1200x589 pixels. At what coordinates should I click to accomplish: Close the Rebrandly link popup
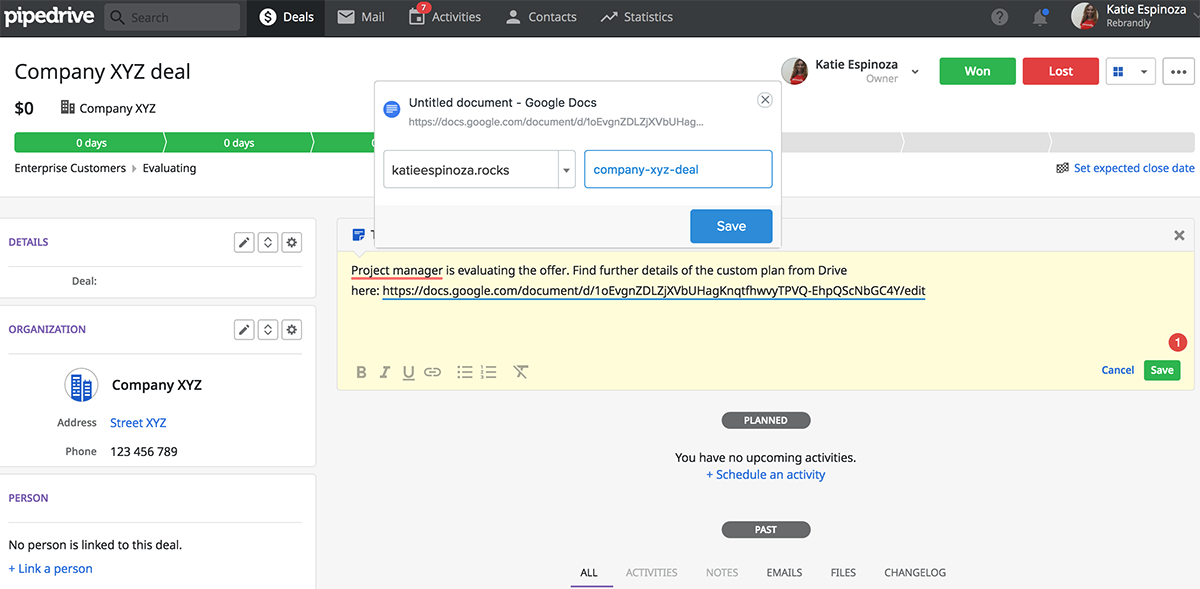click(765, 100)
